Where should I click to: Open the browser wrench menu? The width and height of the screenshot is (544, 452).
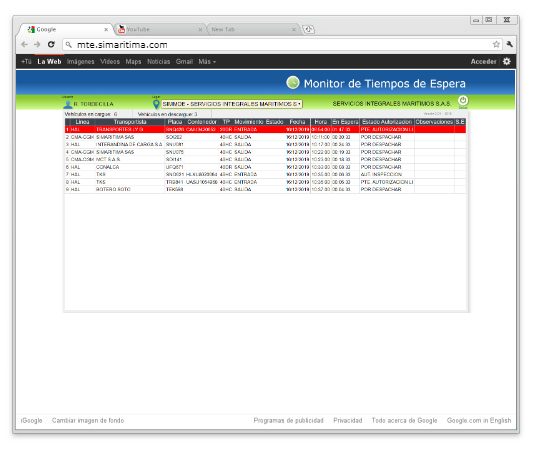point(509,44)
